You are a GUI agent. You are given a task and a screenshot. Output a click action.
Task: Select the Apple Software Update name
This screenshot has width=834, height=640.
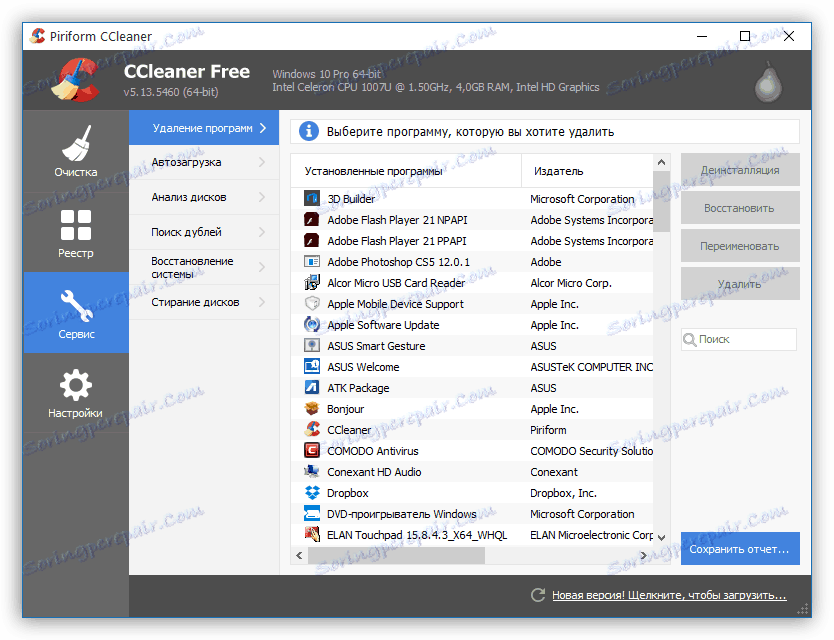coord(383,325)
